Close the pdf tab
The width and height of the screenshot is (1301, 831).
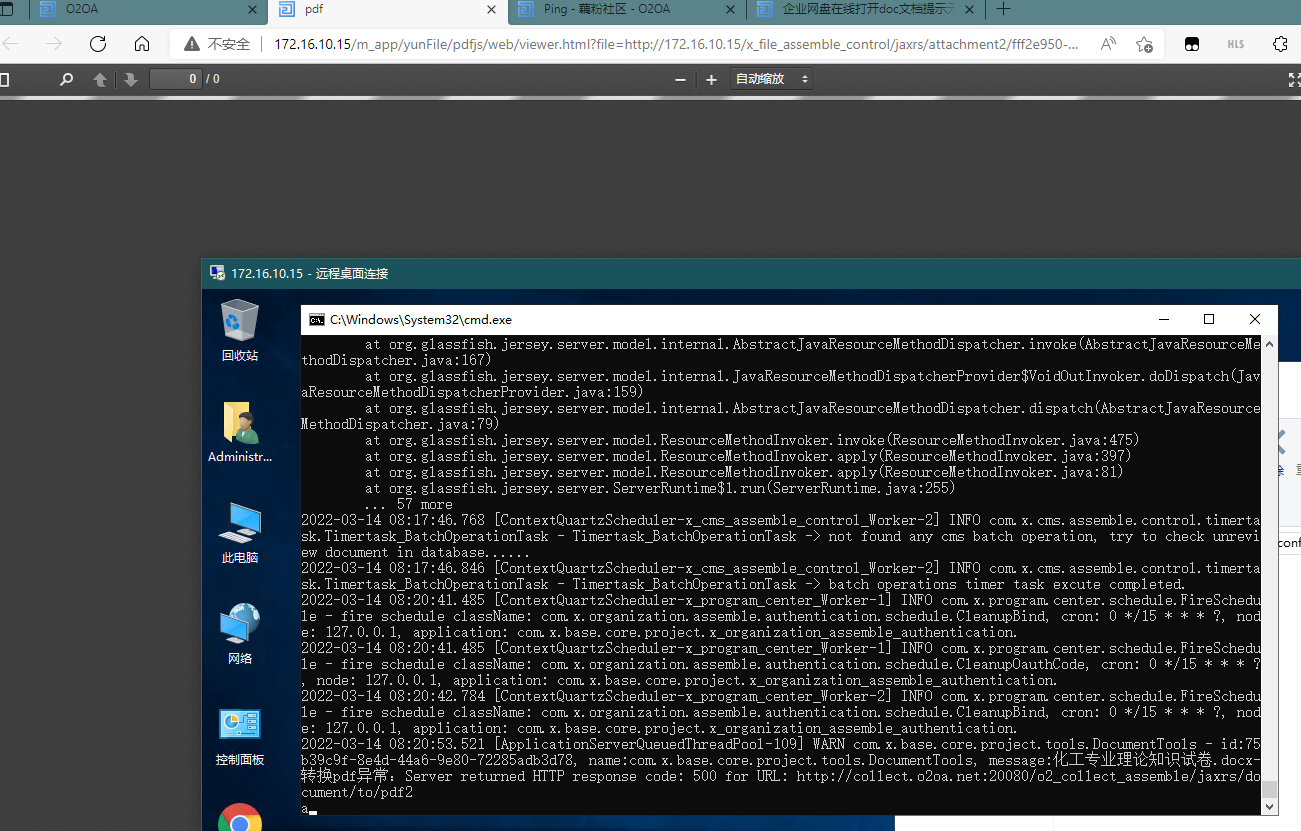tap(492, 9)
